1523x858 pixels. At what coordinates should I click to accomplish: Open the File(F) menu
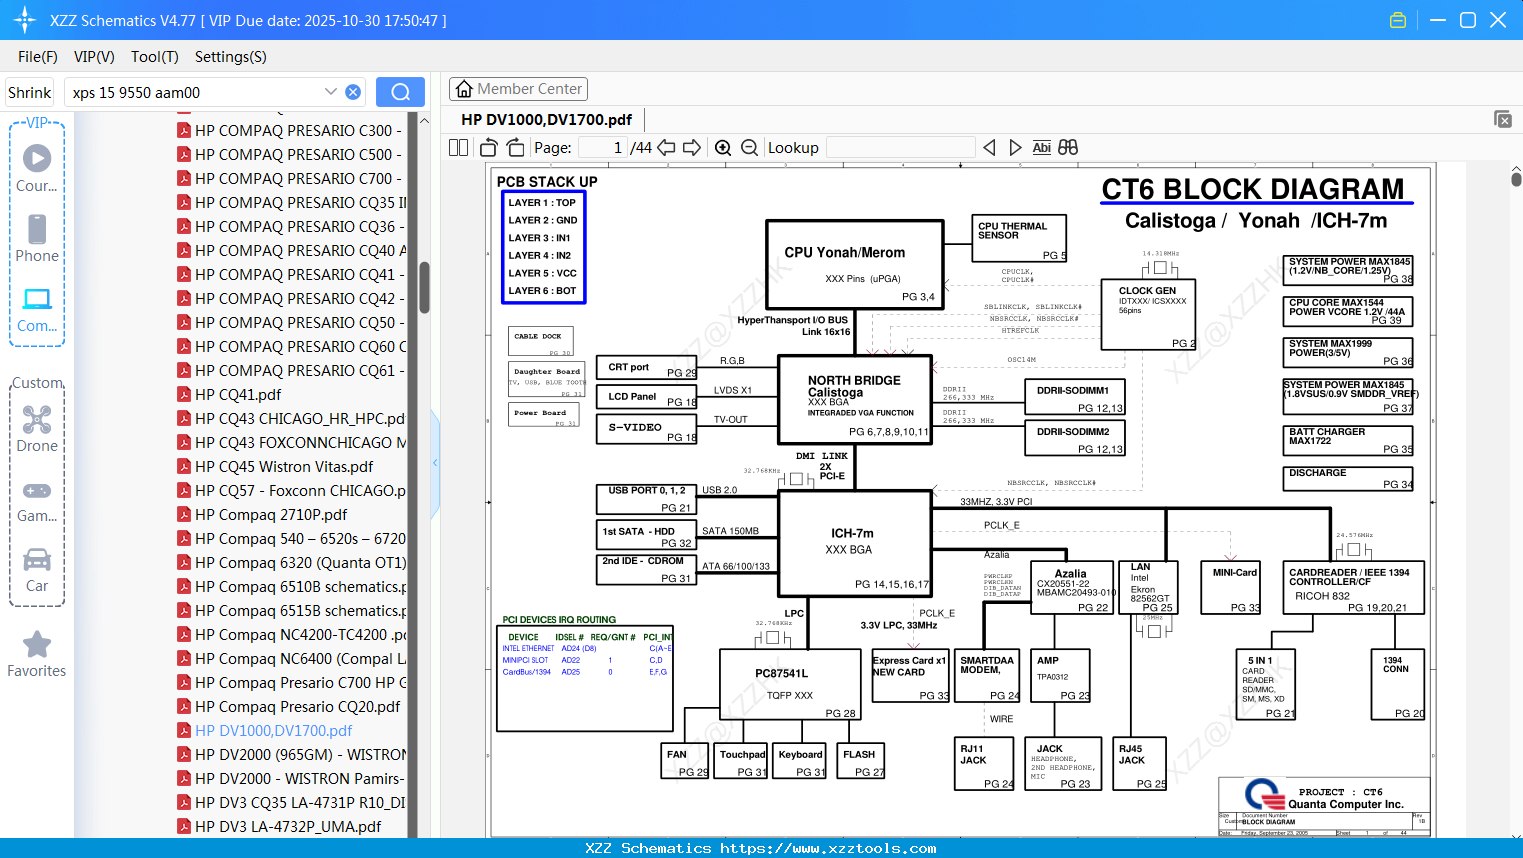coord(38,57)
